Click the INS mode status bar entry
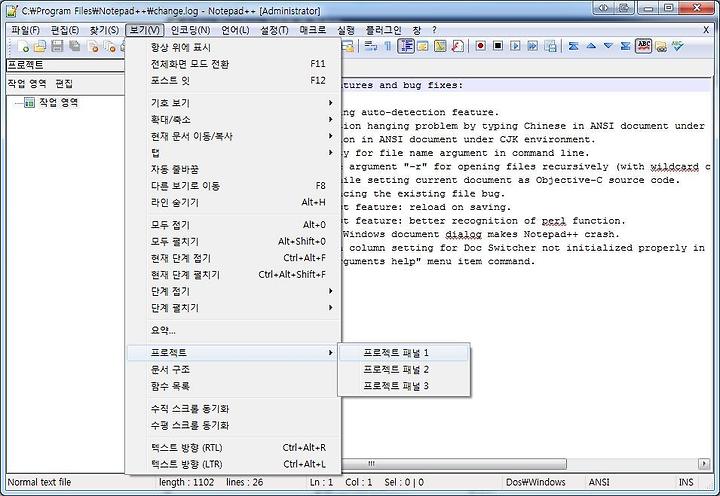Screen dimensions: 720x496 (x=686, y=482)
